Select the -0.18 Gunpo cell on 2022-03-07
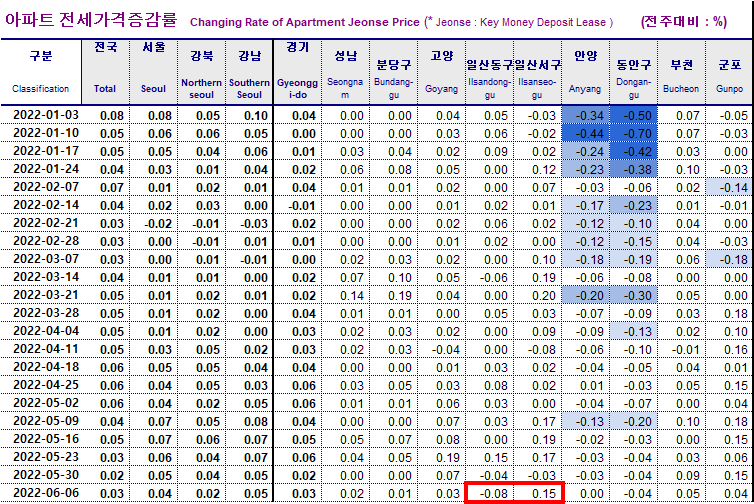This screenshot has height=504, width=754. (729, 259)
